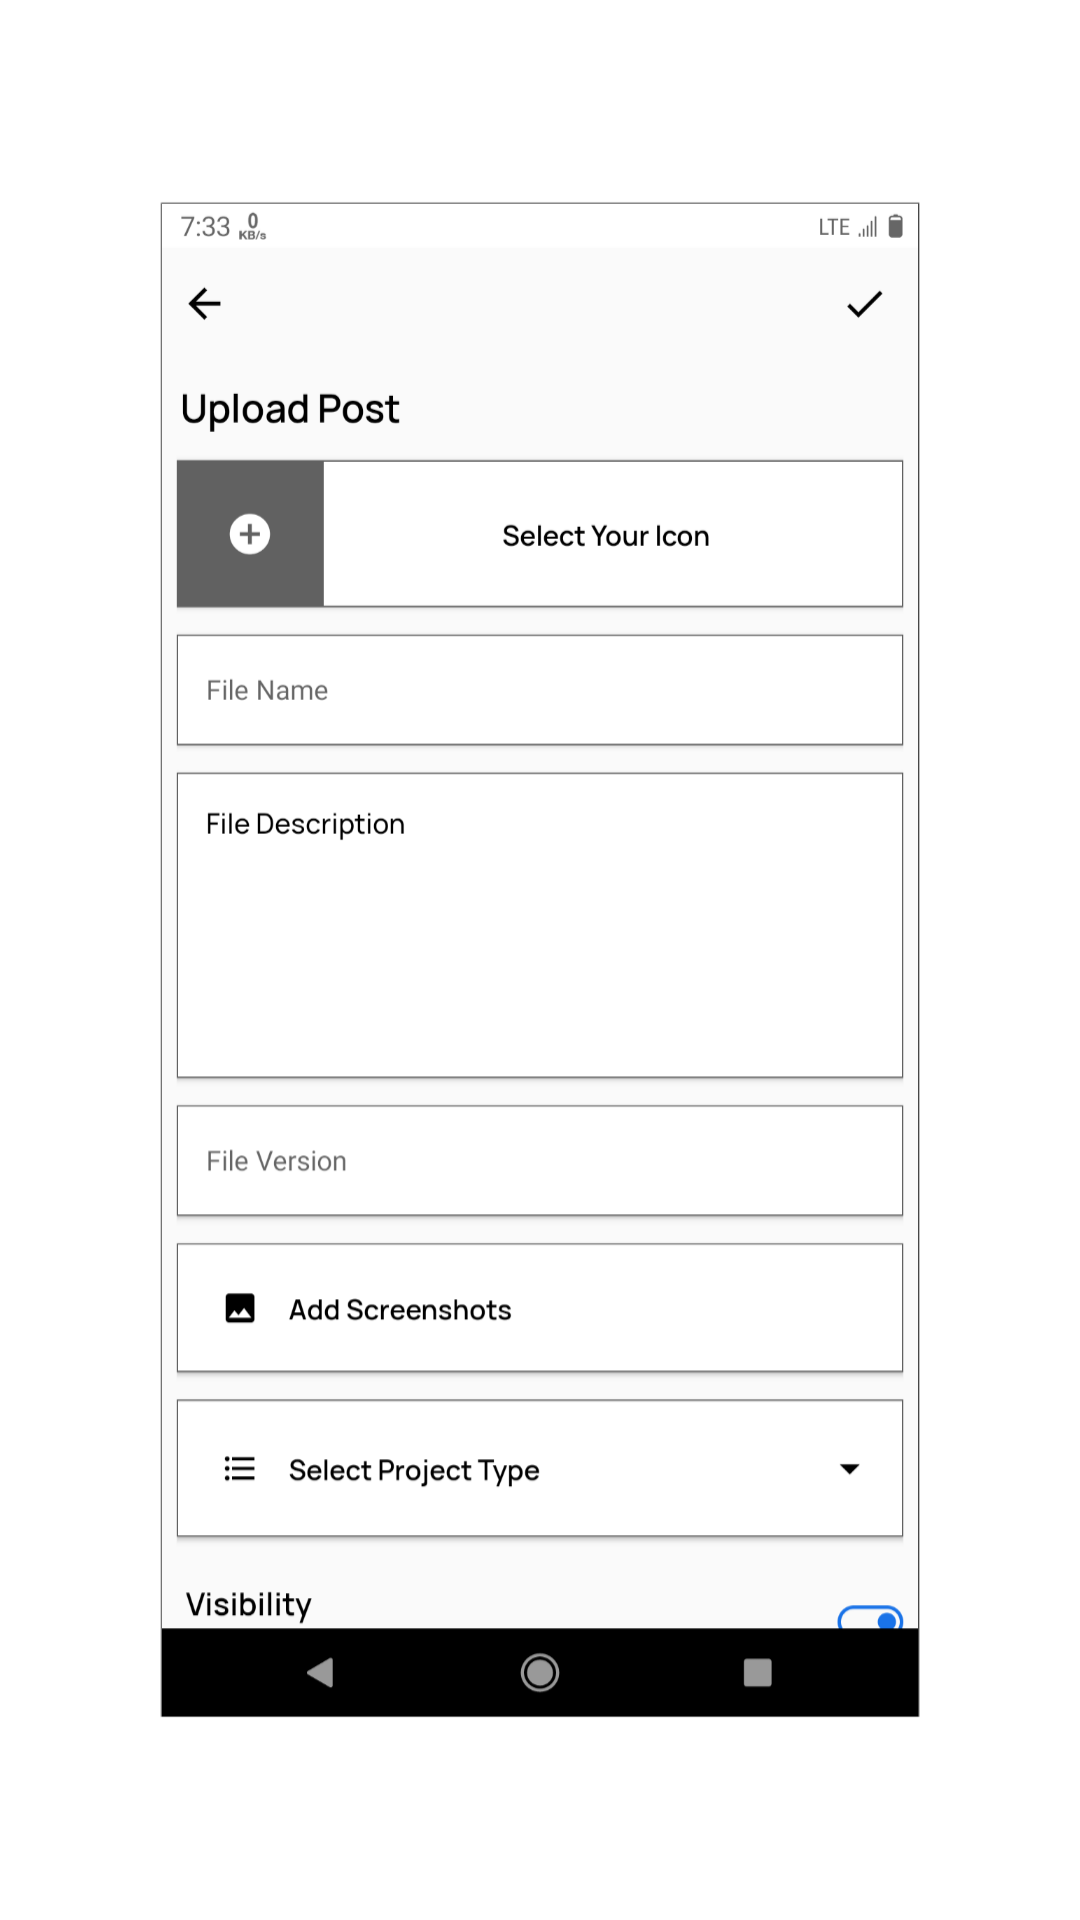
Task: Tap the signal strength icon in the status bar
Action: (868, 228)
